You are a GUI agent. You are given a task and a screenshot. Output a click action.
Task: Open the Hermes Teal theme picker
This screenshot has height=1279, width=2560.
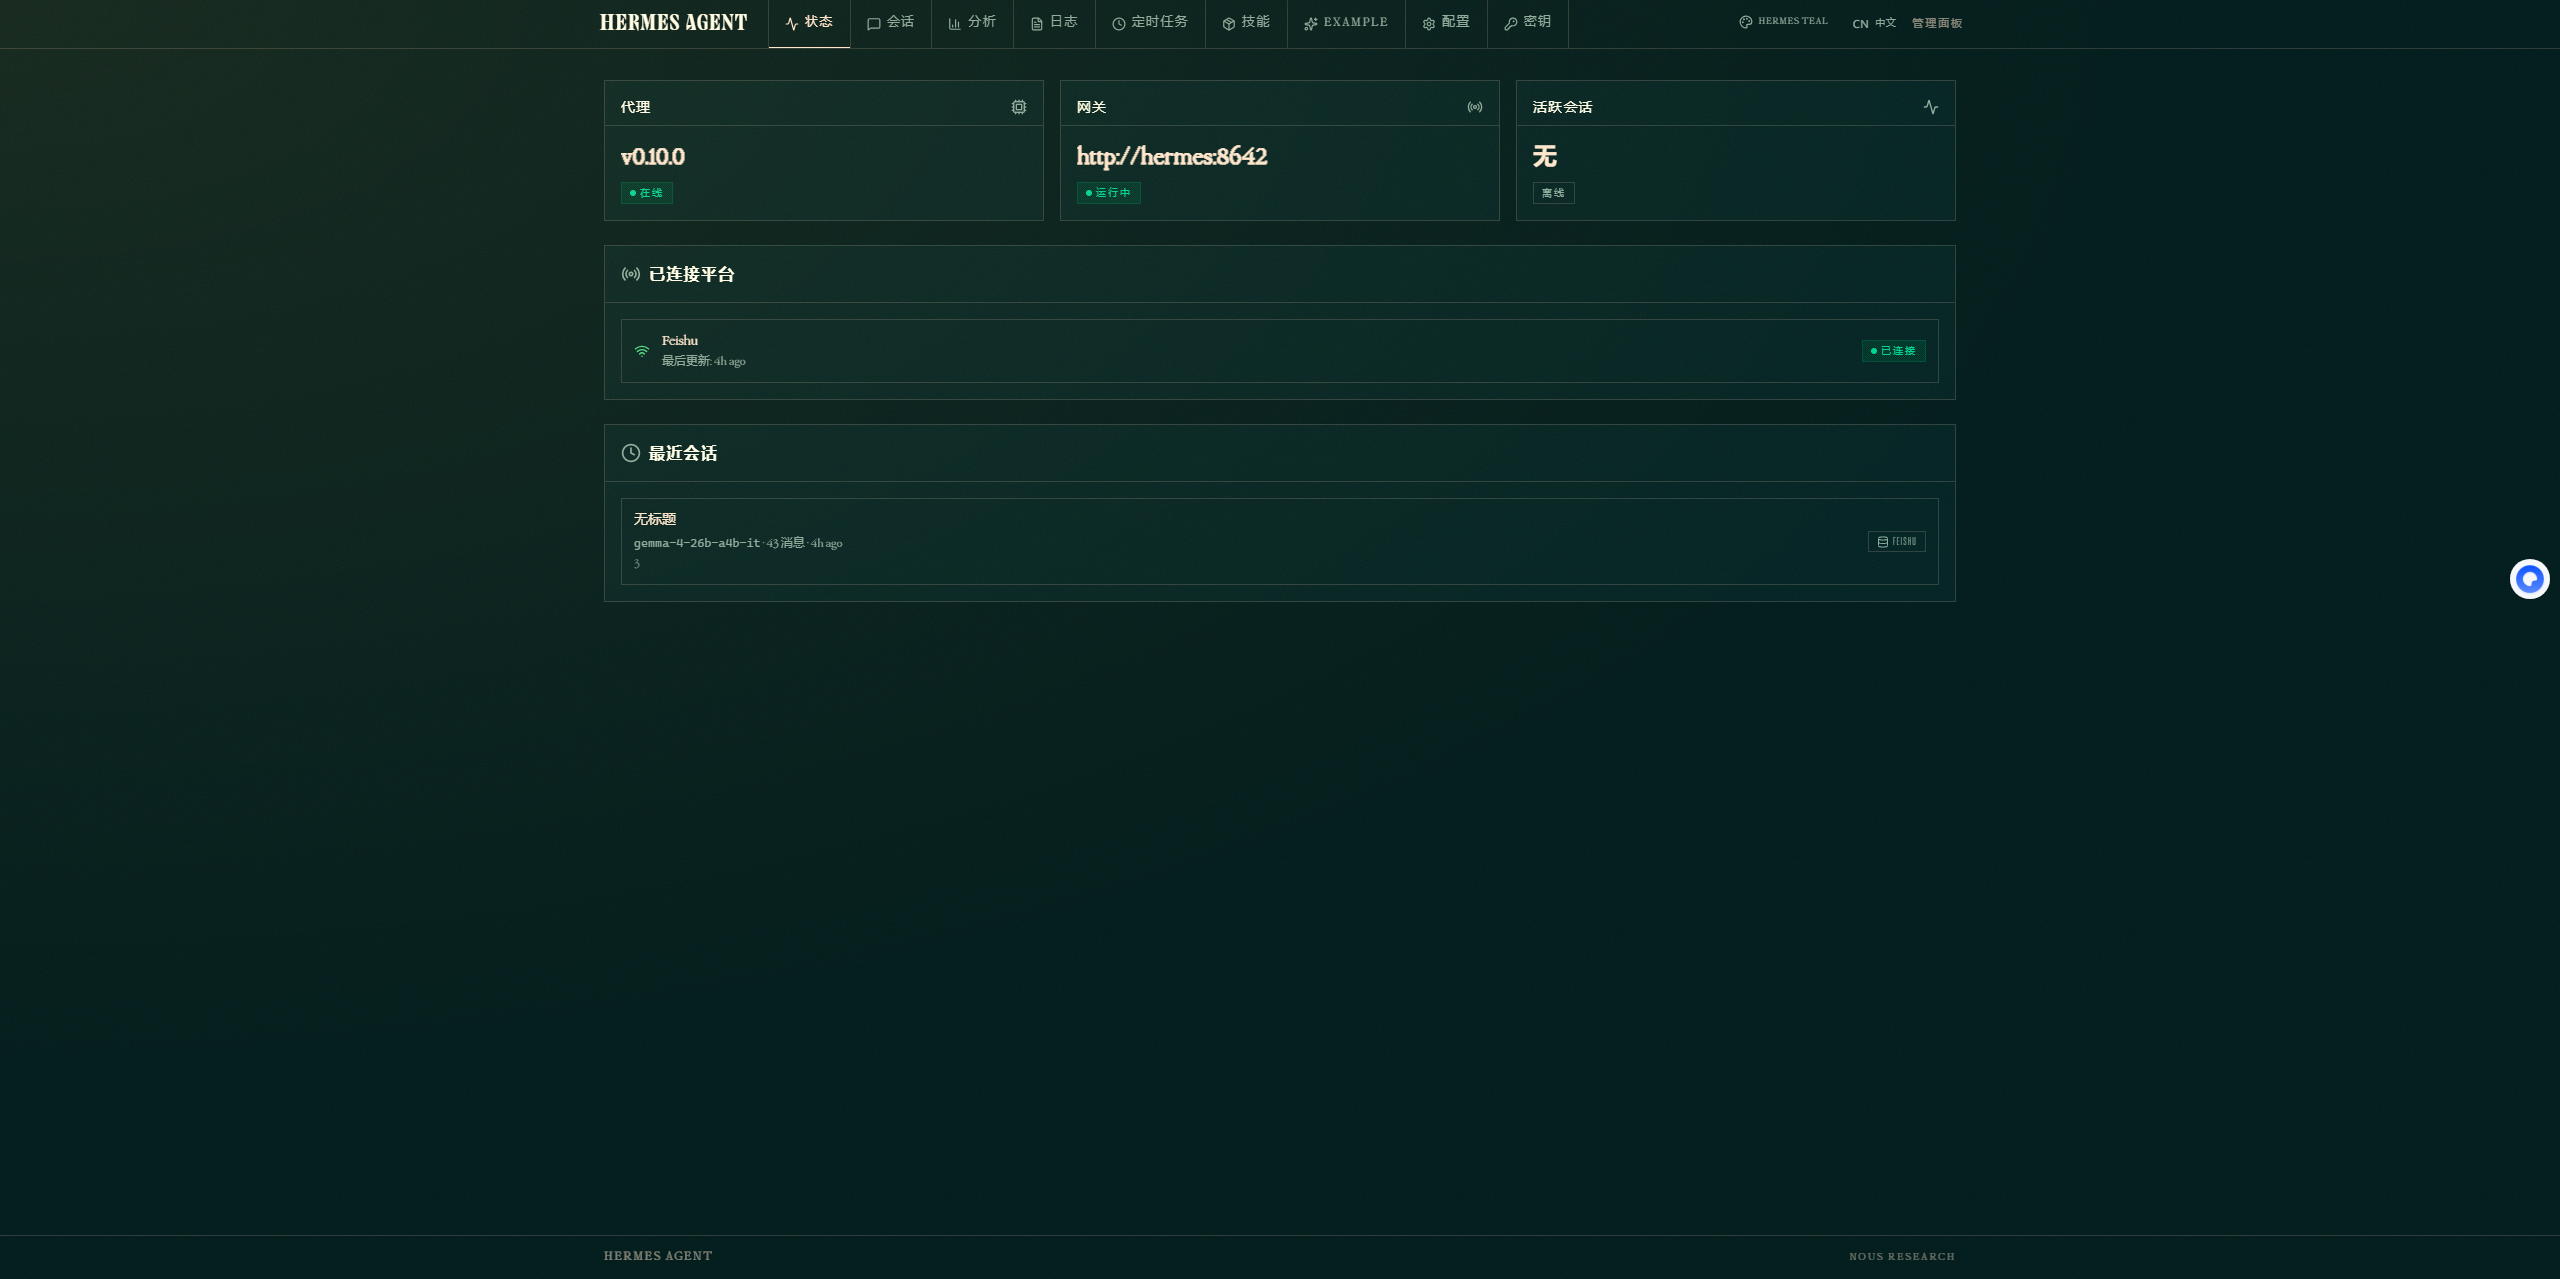pos(1783,22)
